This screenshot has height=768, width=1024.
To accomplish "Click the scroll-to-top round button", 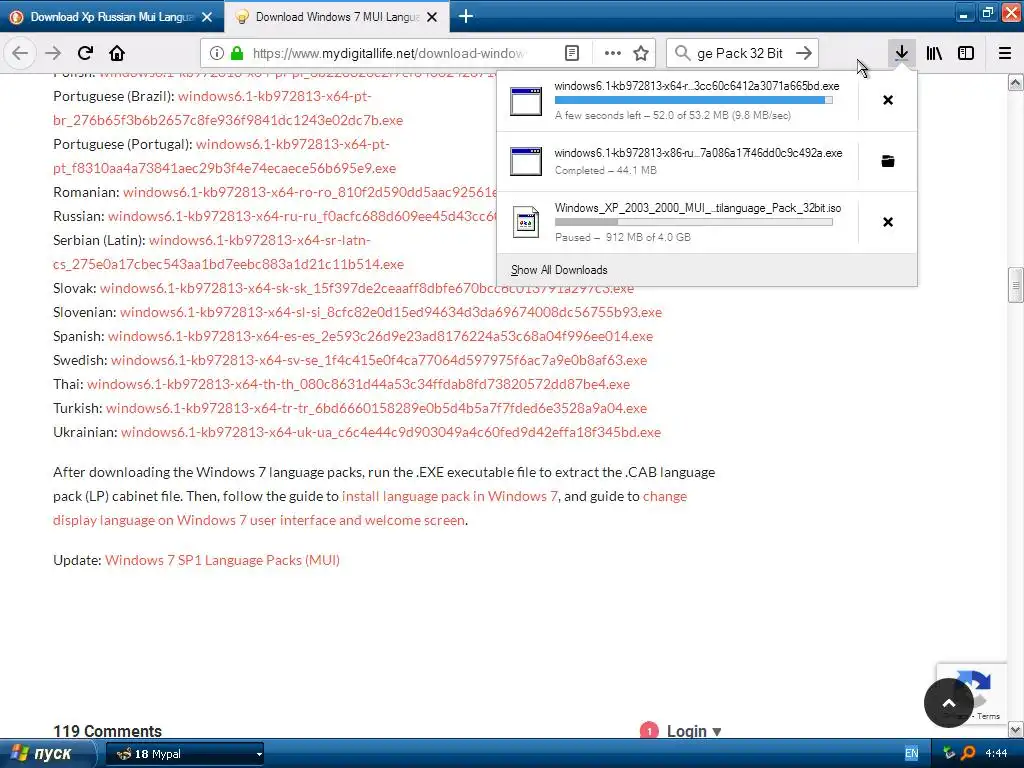I will tap(949, 703).
